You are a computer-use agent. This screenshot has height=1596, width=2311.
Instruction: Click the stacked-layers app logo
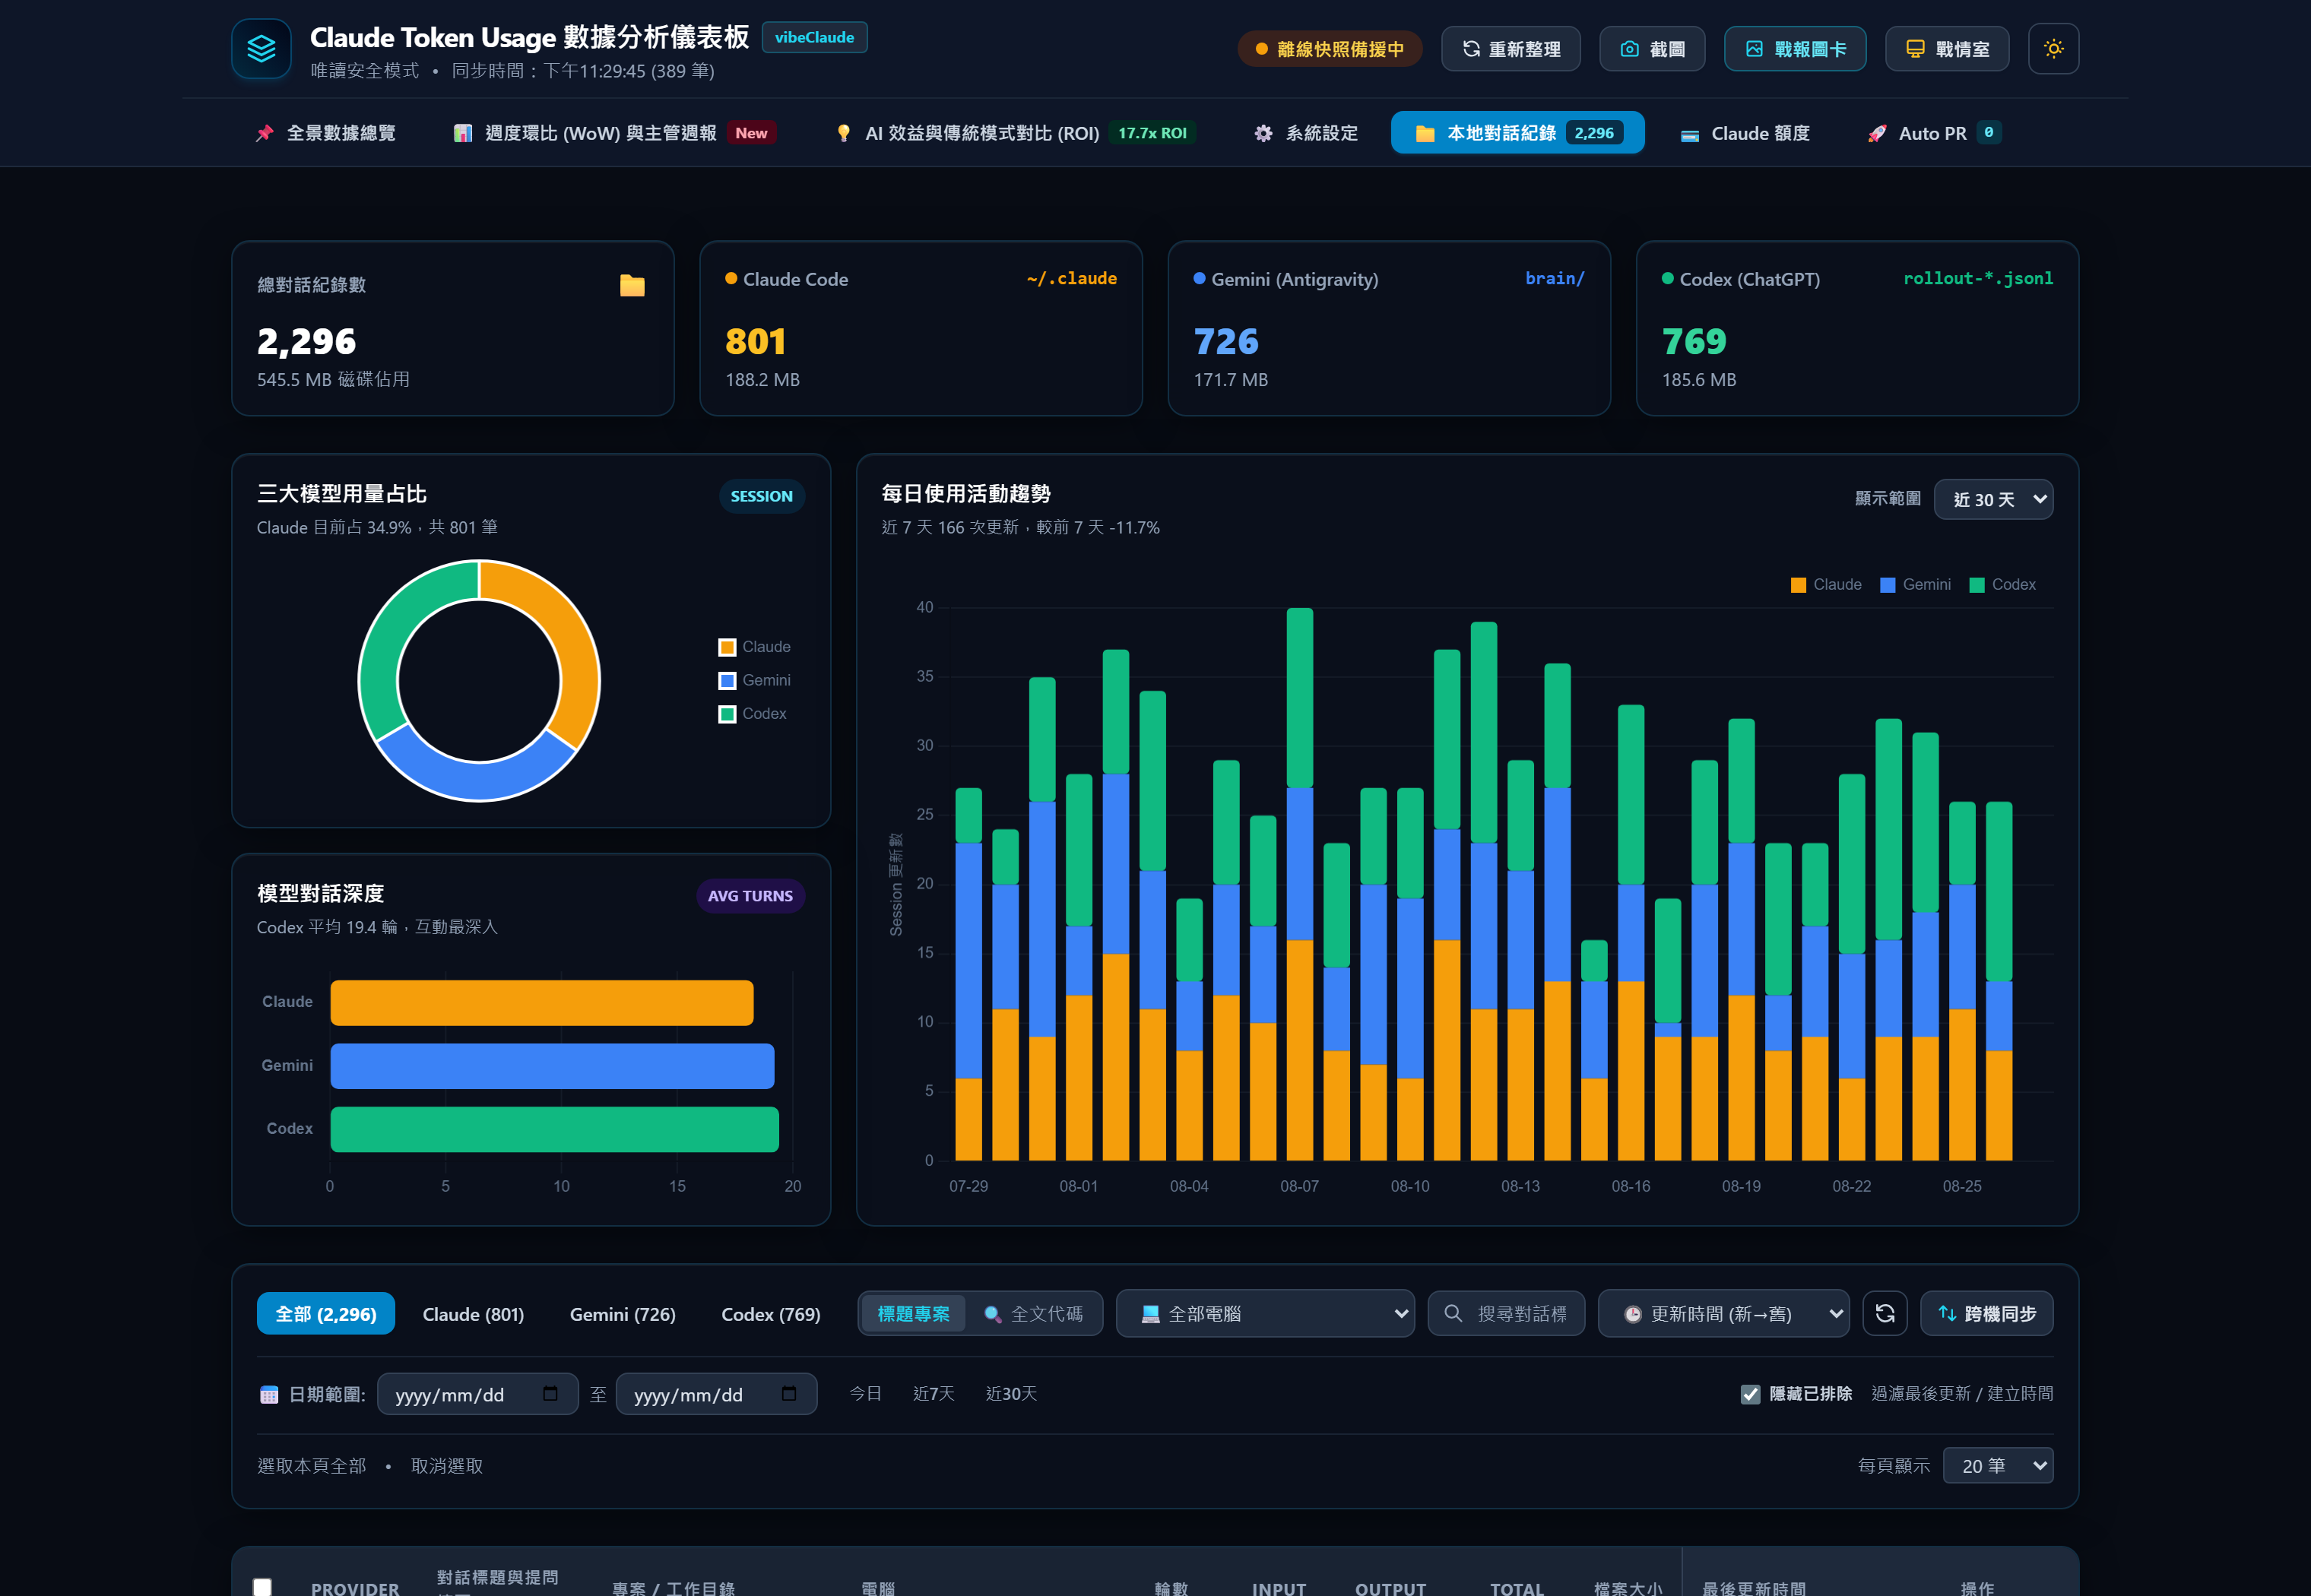click(261, 49)
